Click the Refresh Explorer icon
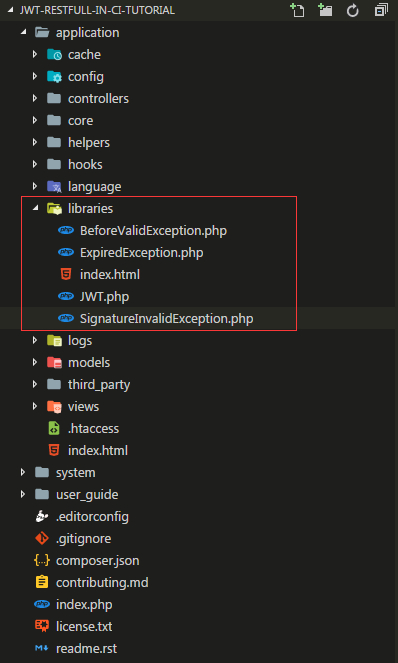The height and width of the screenshot is (663, 398). (x=353, y=11)
